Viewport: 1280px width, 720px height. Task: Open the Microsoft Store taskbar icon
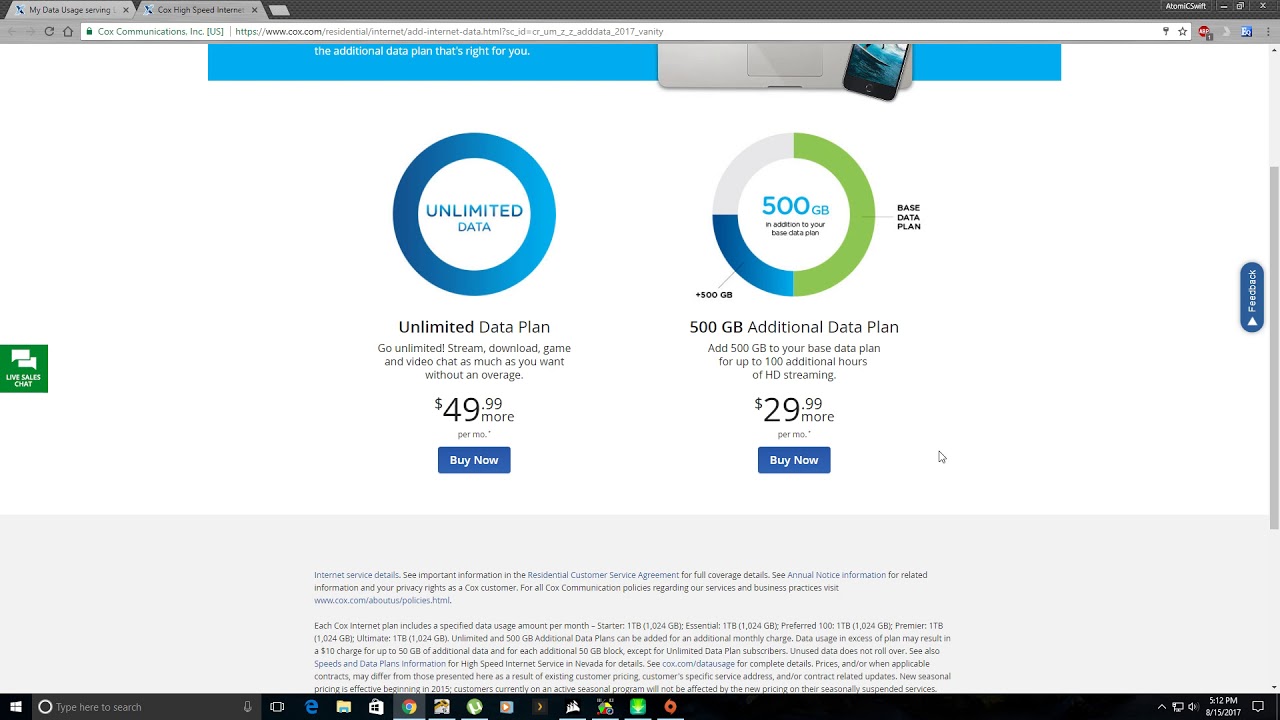(376, 707)
